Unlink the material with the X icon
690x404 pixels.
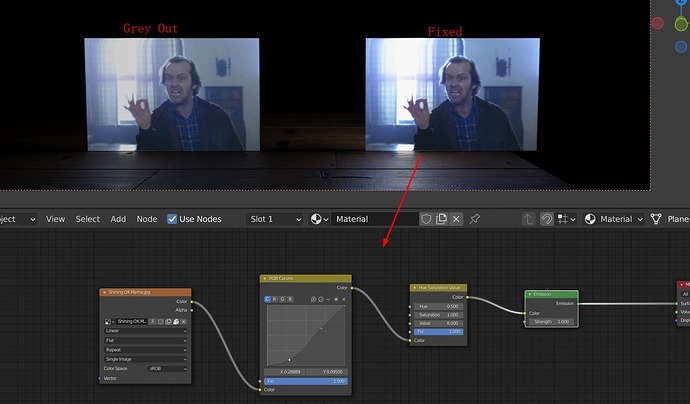tap(456, 219)
